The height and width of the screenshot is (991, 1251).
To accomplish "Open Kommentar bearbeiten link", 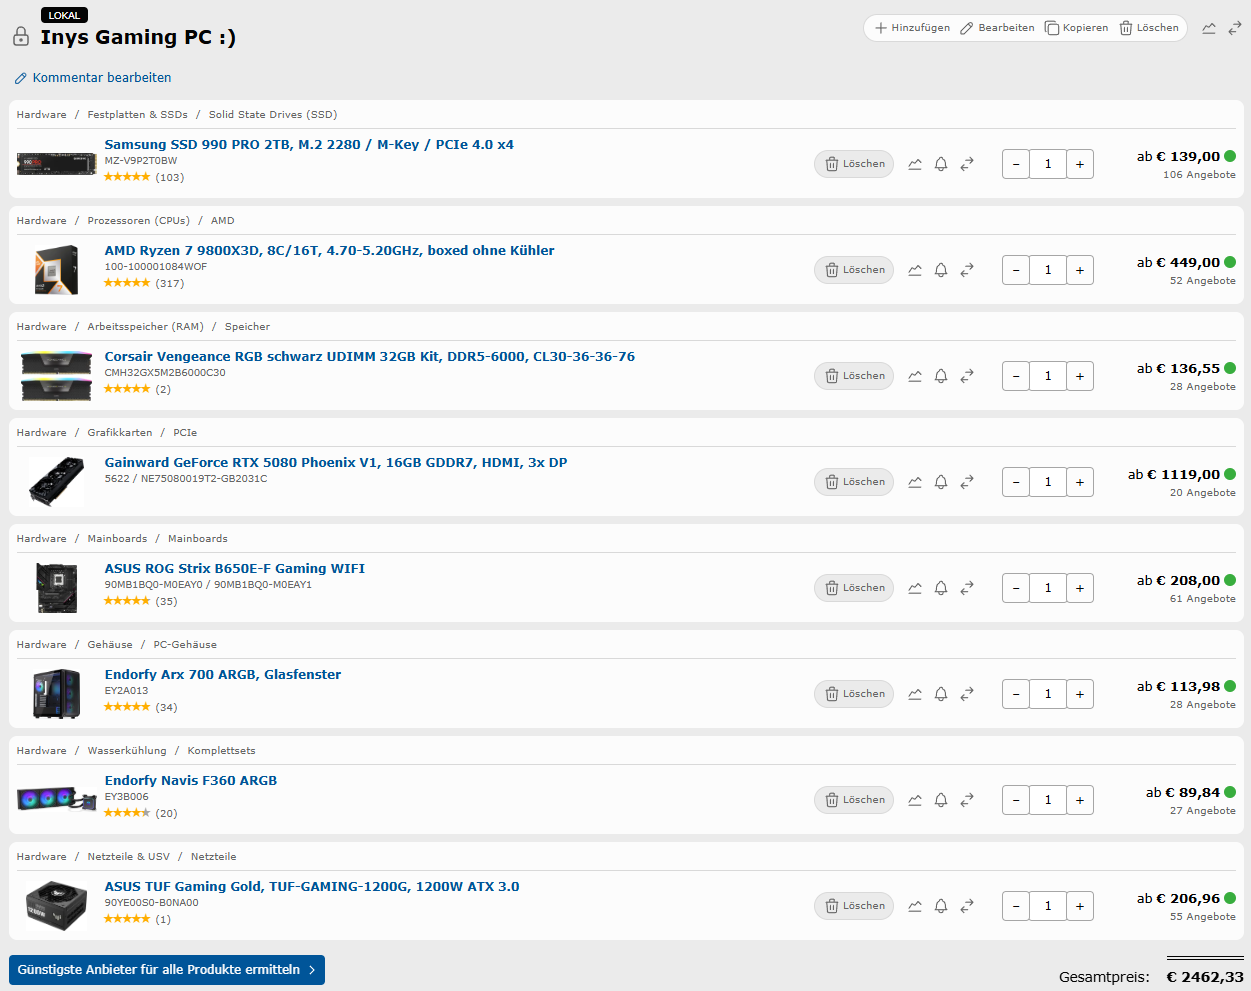I will tap(92, 78).
